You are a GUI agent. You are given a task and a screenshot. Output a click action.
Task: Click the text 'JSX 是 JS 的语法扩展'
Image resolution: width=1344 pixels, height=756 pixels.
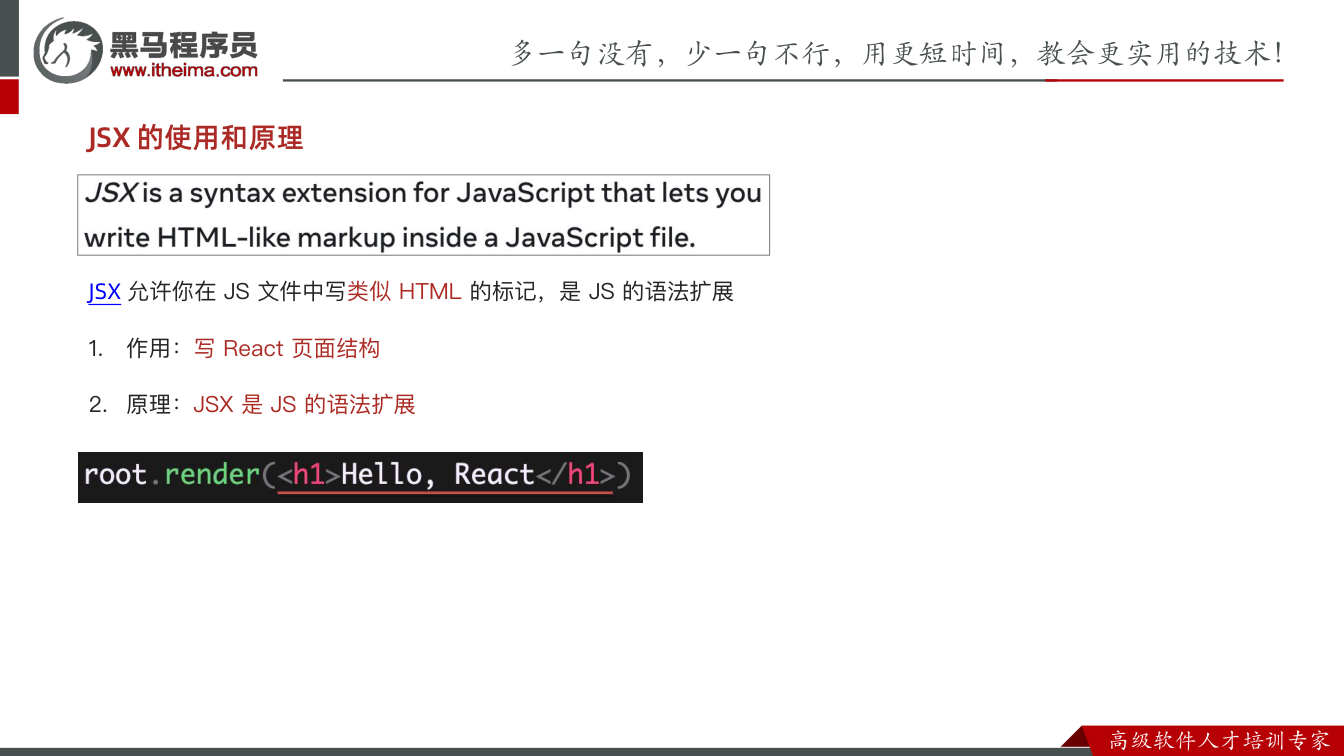click(304, 404)
